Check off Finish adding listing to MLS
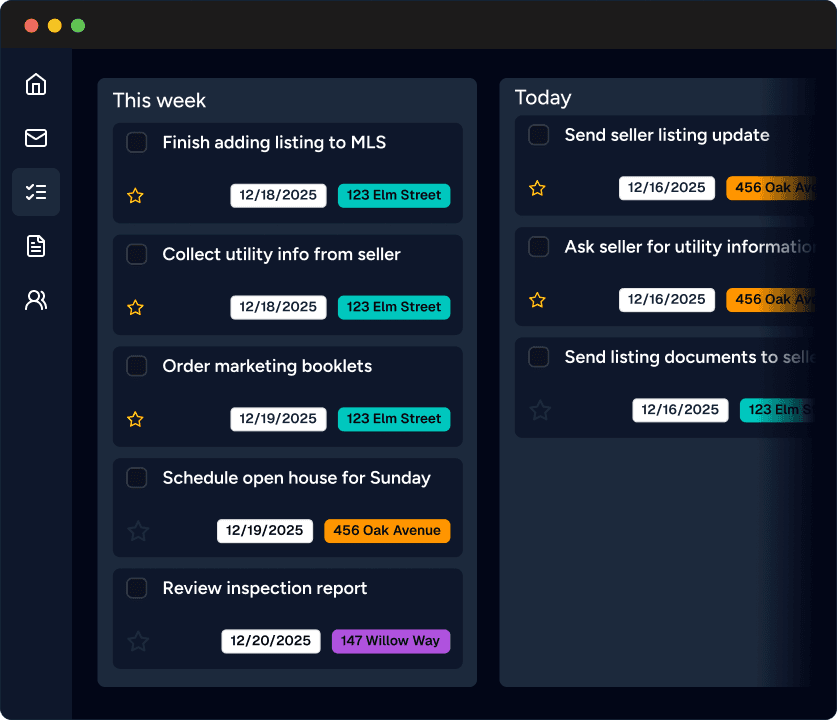837x720 pixels. pos(137,142)
